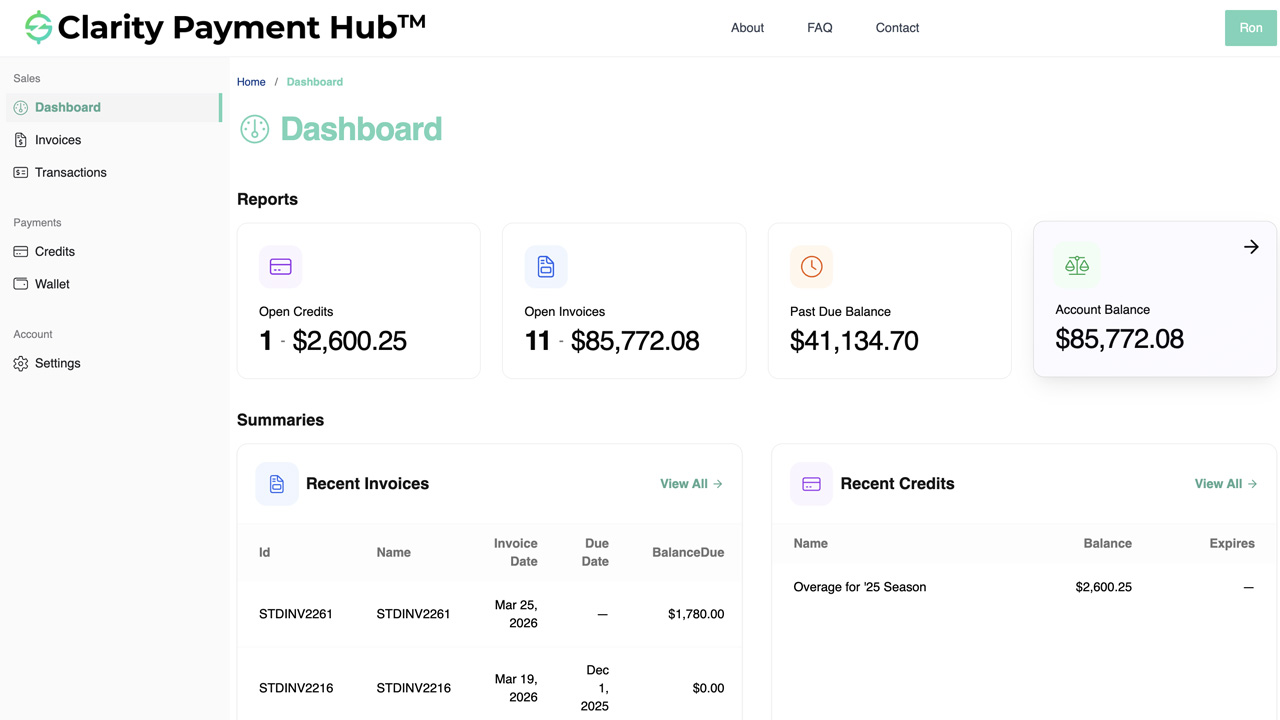Expand the Account Balance card arrow
Image resolution: width=1280 pixels, height=720 pixels.
click(x=1251, y=246)
